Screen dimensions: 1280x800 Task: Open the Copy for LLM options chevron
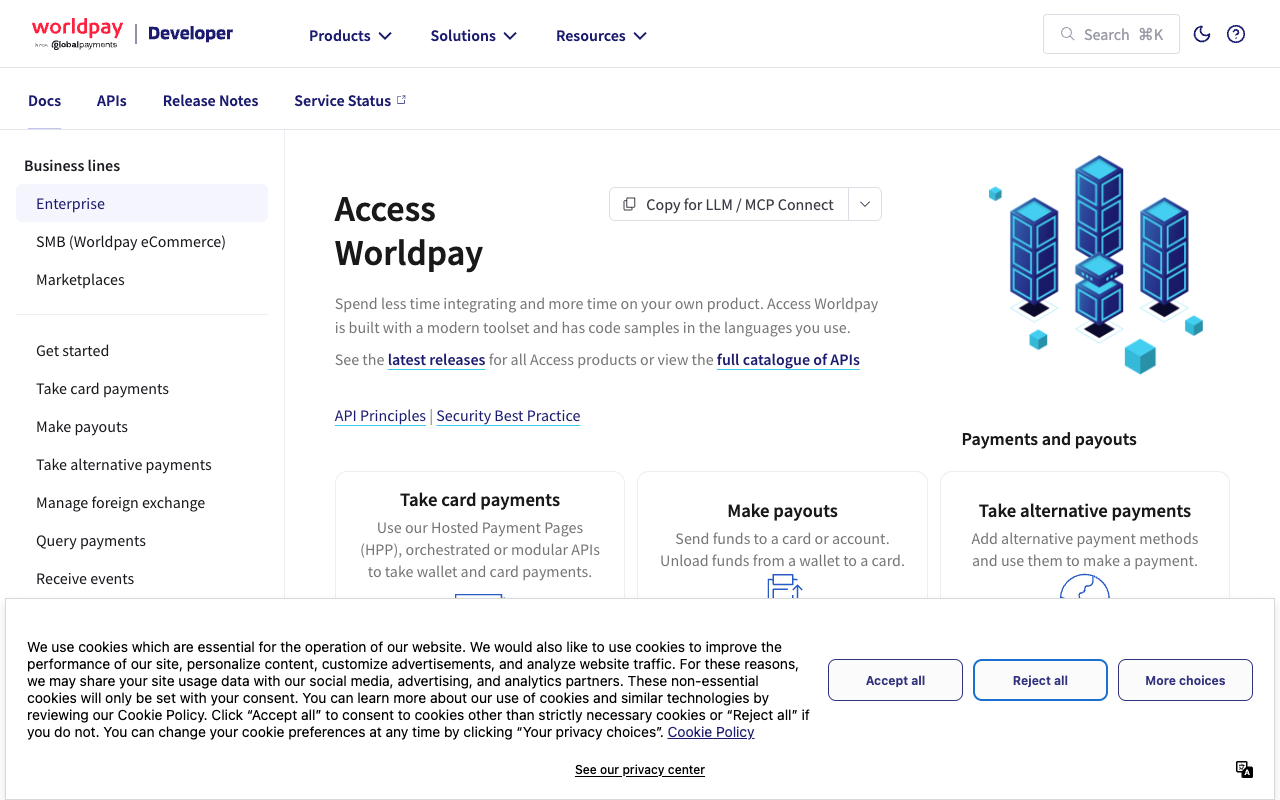865,204
